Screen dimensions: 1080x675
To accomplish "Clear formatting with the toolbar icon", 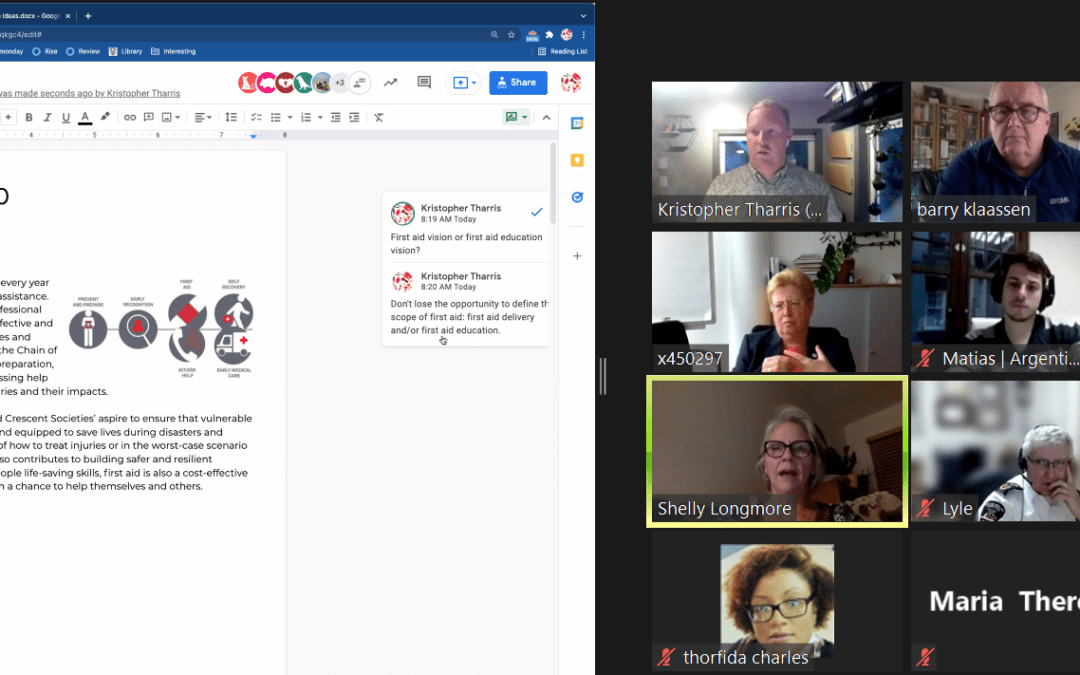I will (x=379, y=118).
